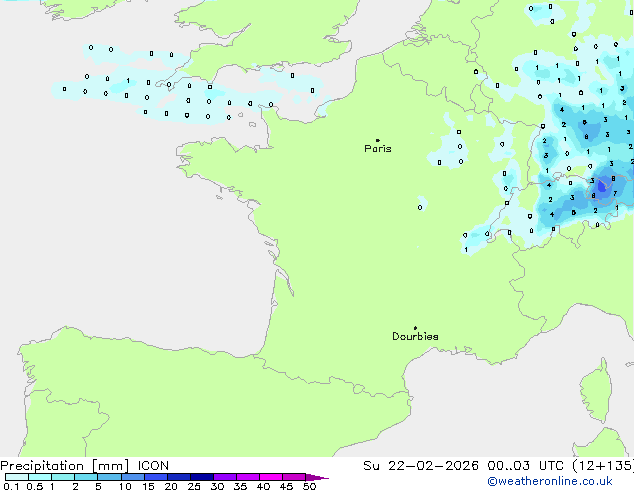Click the '7' precipitation value on the map
634x490 pixels.
(615, 194)
